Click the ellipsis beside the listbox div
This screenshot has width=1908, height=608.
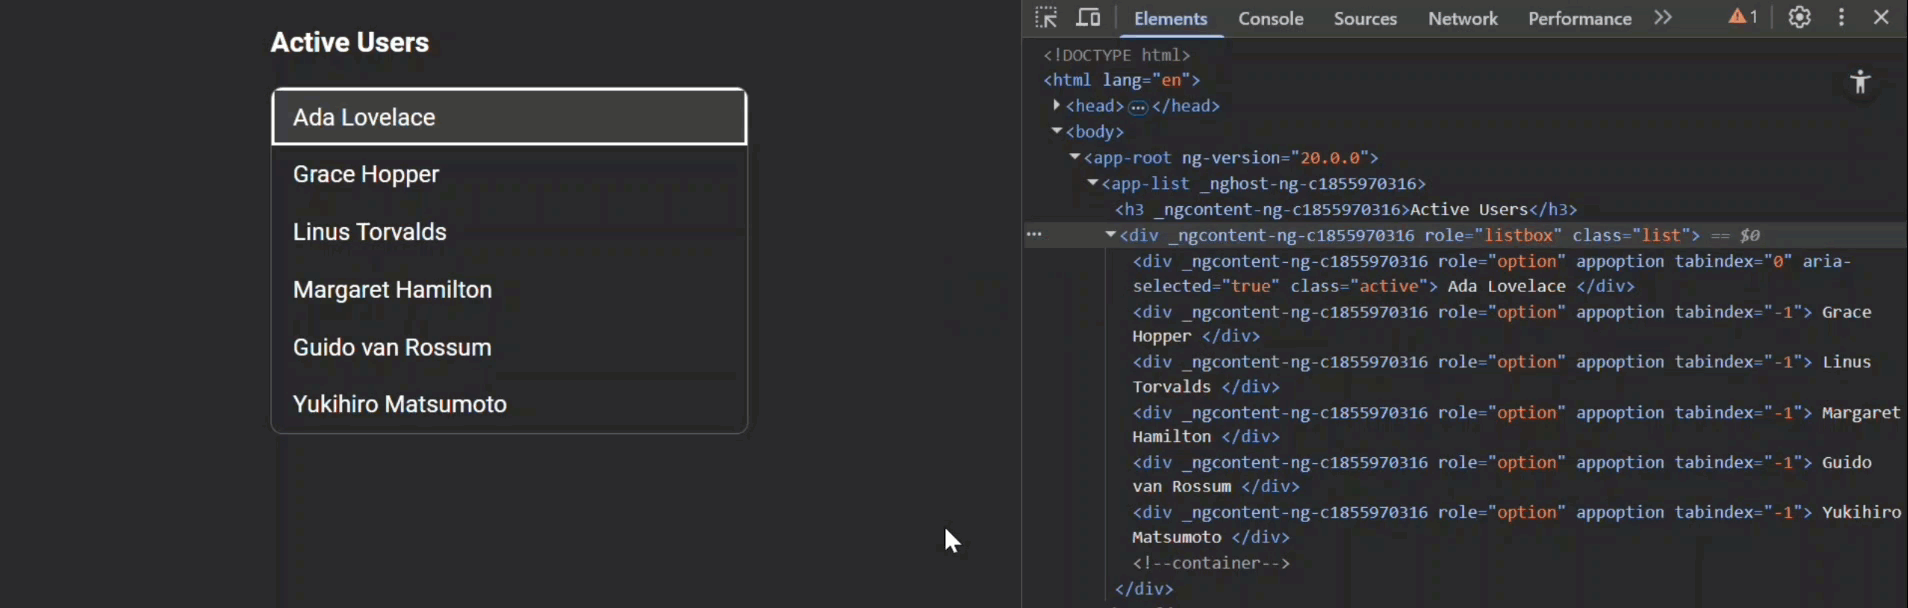click(1034, 235)
